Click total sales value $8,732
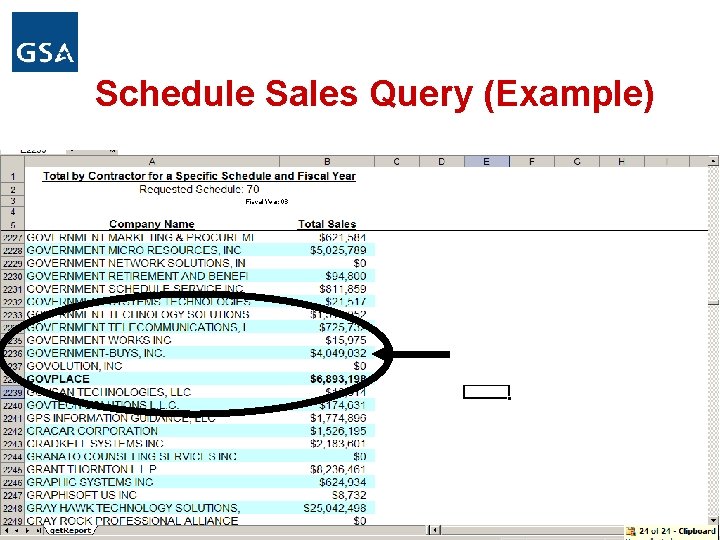Image resolution: width=720 pixels, height=540 pixels. pos(349,495)
